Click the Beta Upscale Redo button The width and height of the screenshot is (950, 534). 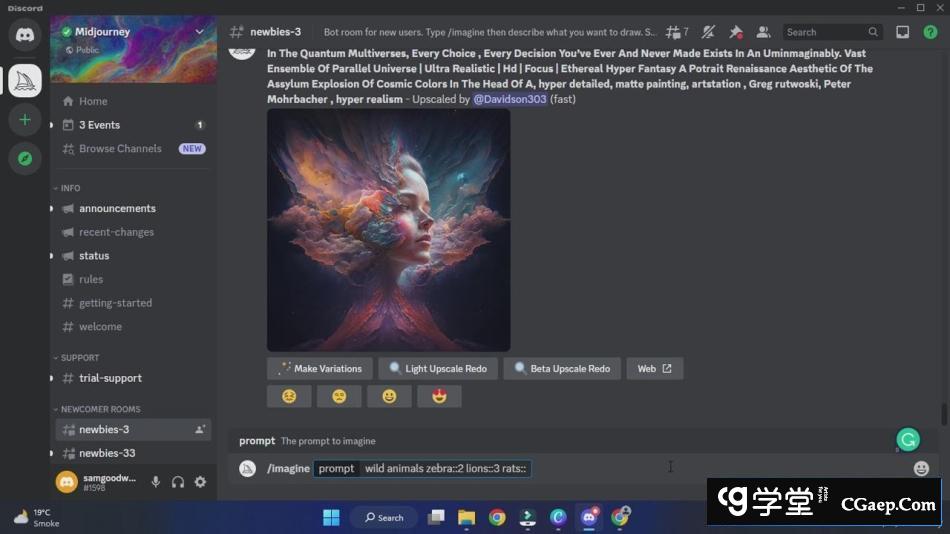[562, 368]
